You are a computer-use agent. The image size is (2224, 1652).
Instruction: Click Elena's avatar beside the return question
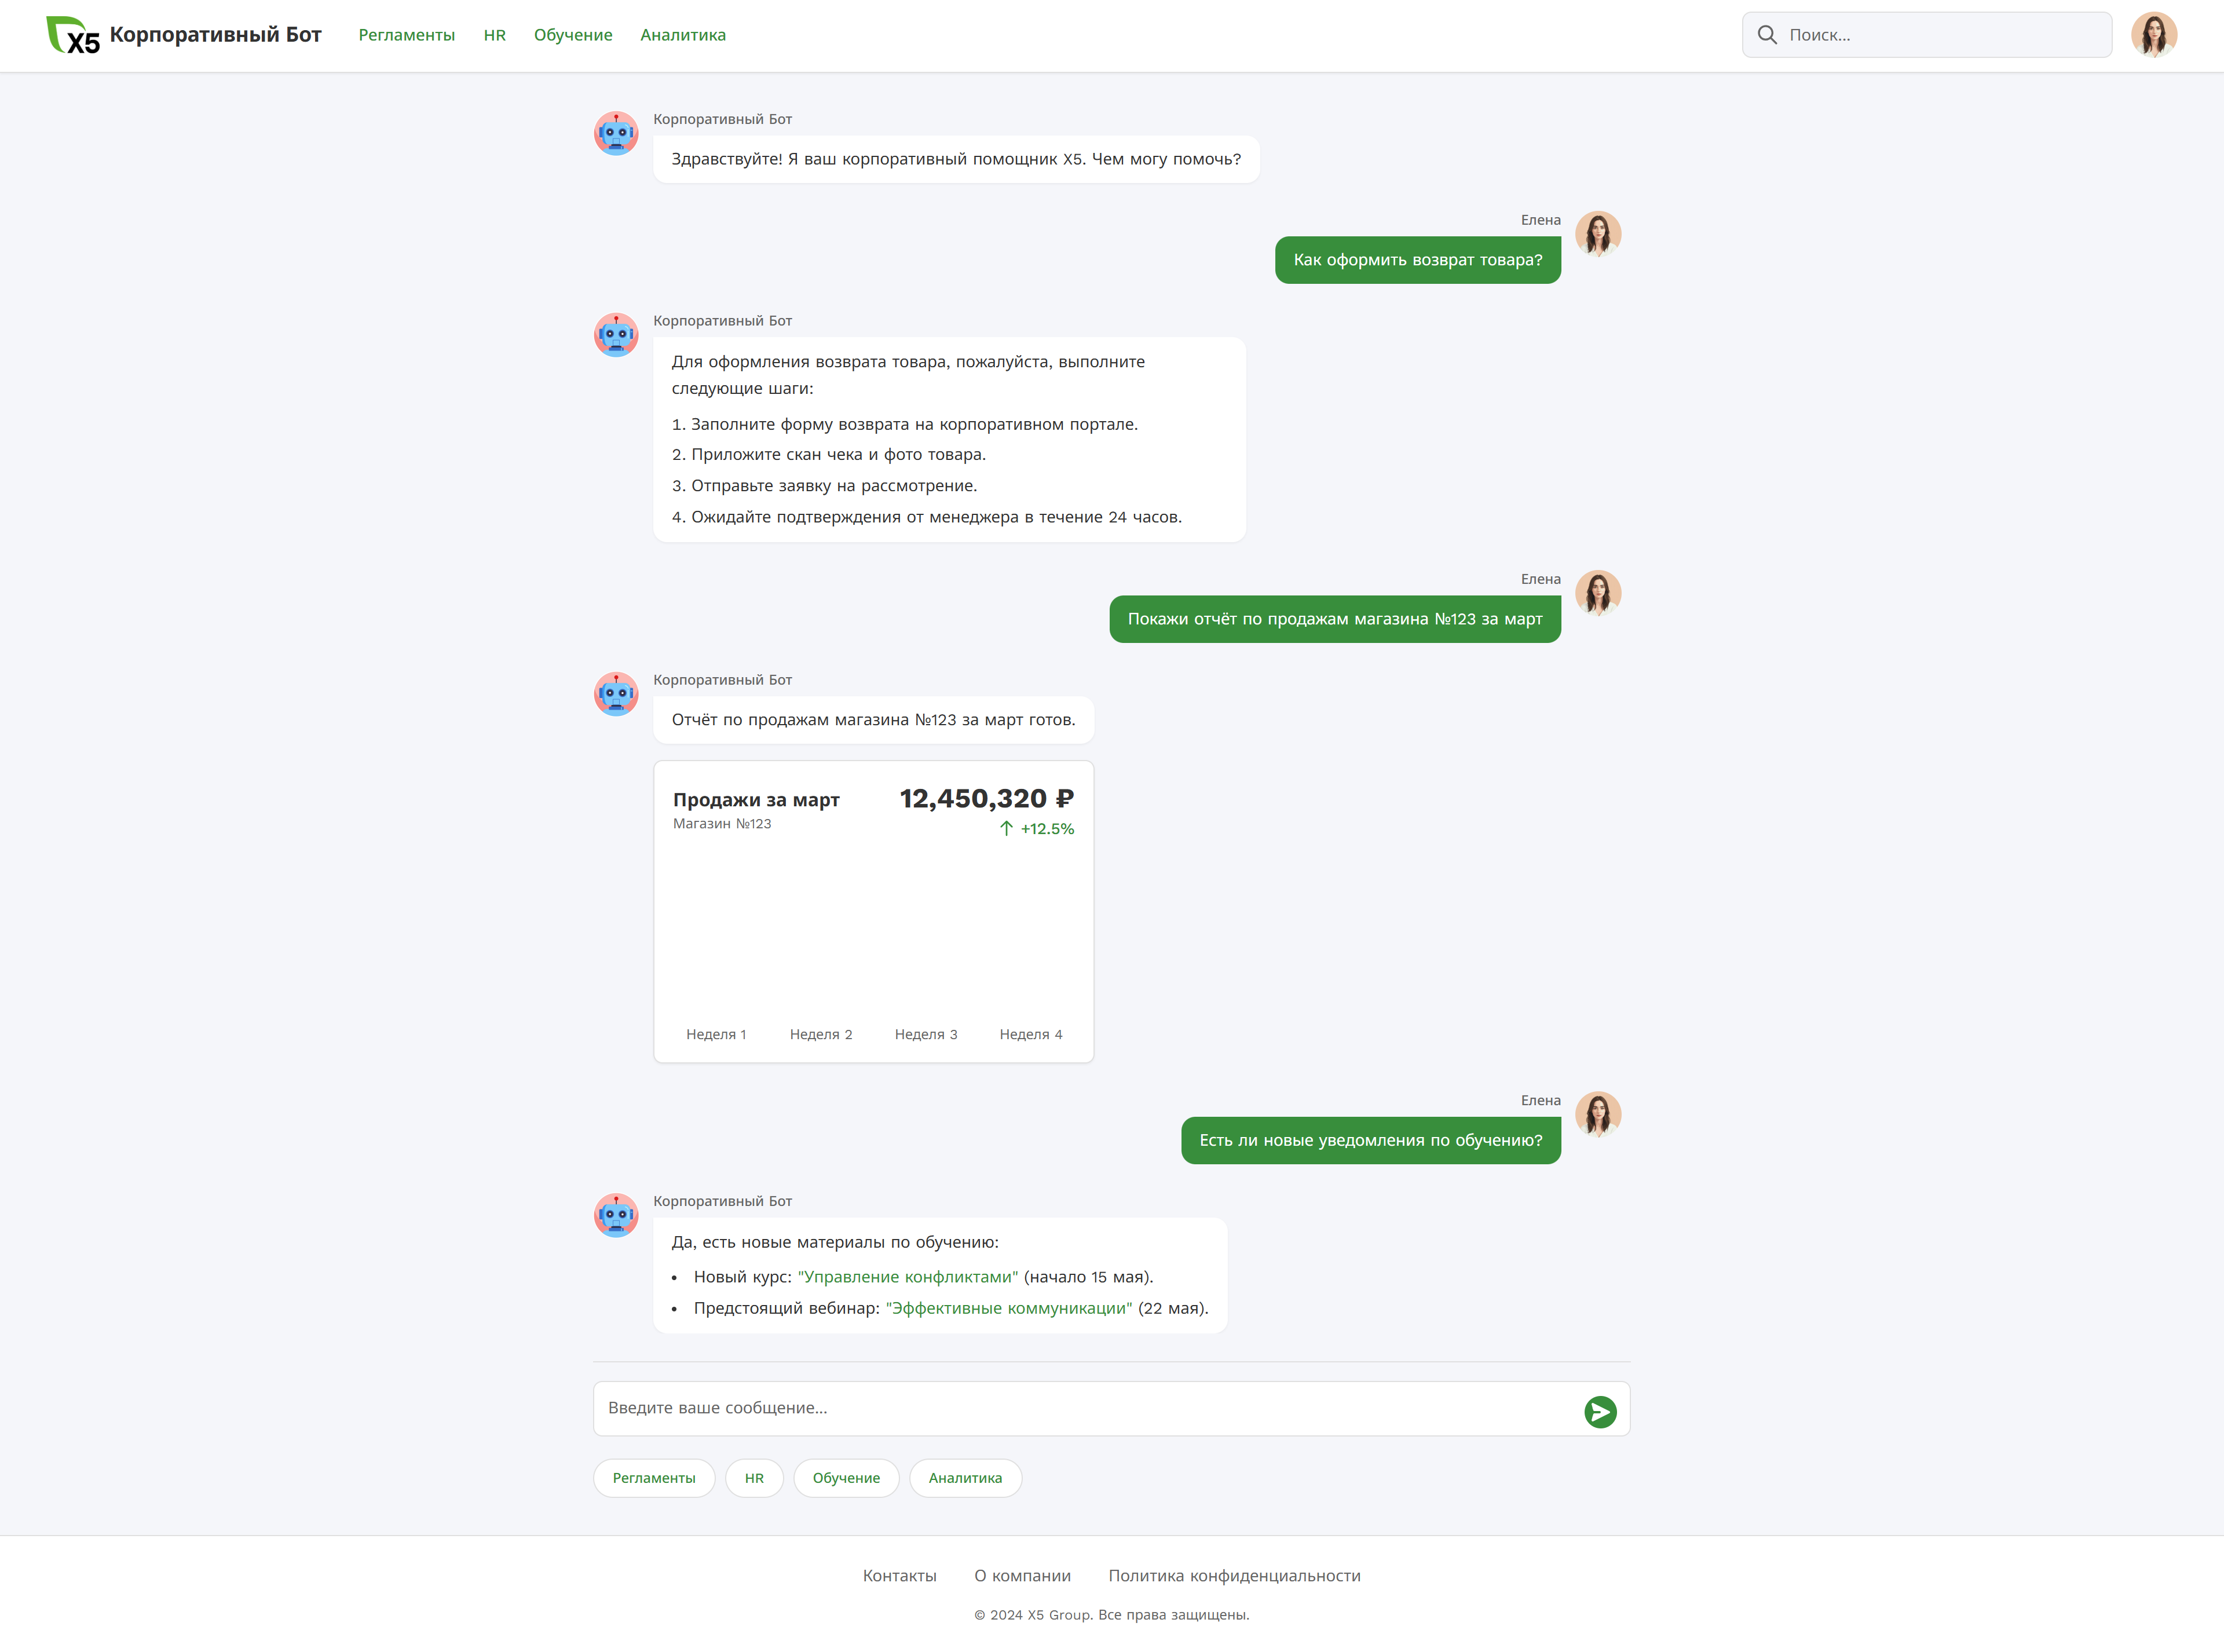(1597, 234)
